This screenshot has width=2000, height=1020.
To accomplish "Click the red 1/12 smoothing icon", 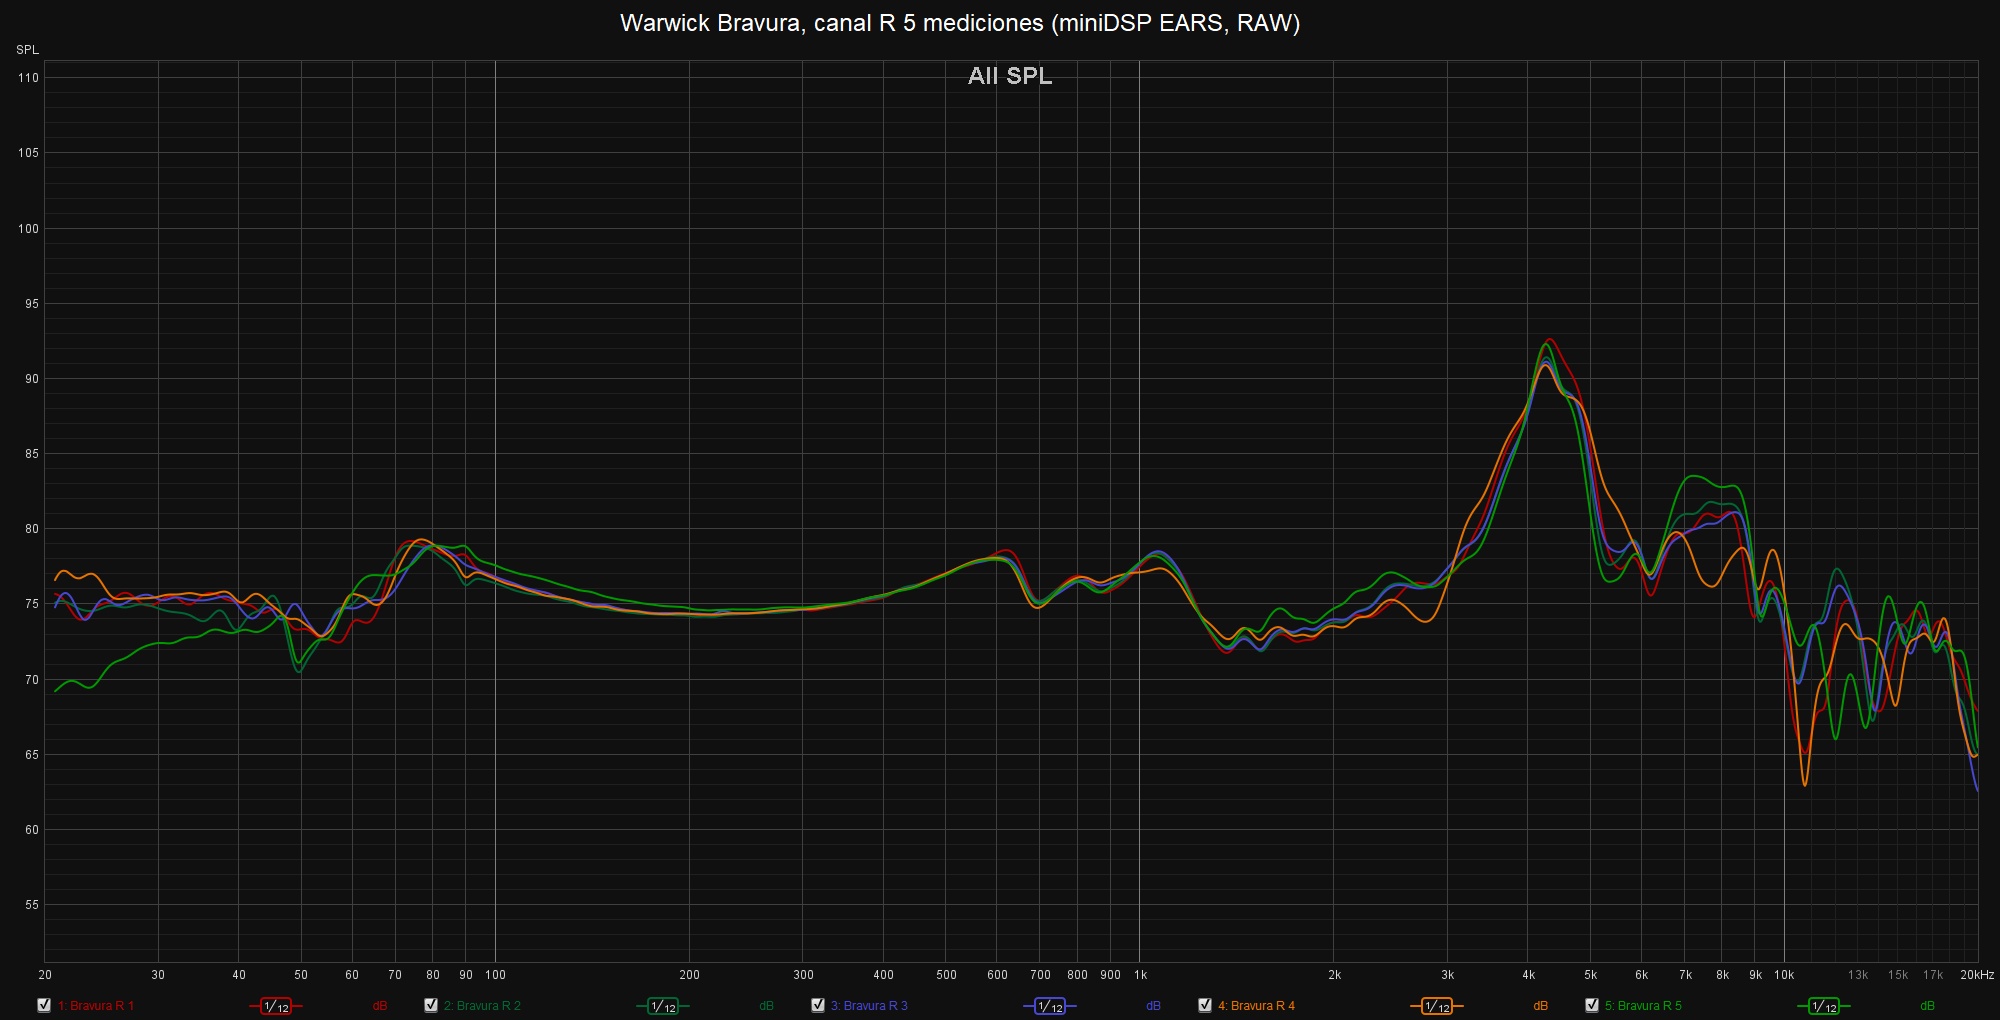I will coord(276,1006).
